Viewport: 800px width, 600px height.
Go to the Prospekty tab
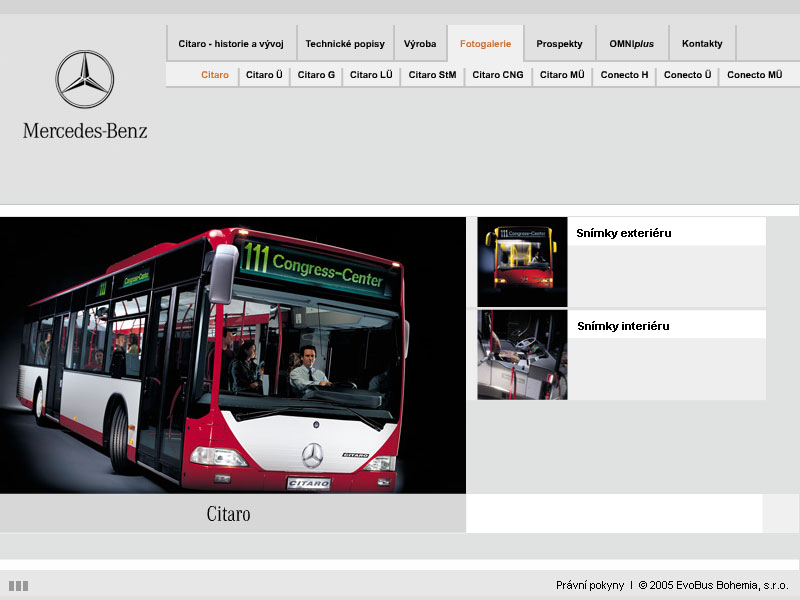pos(559,44)
